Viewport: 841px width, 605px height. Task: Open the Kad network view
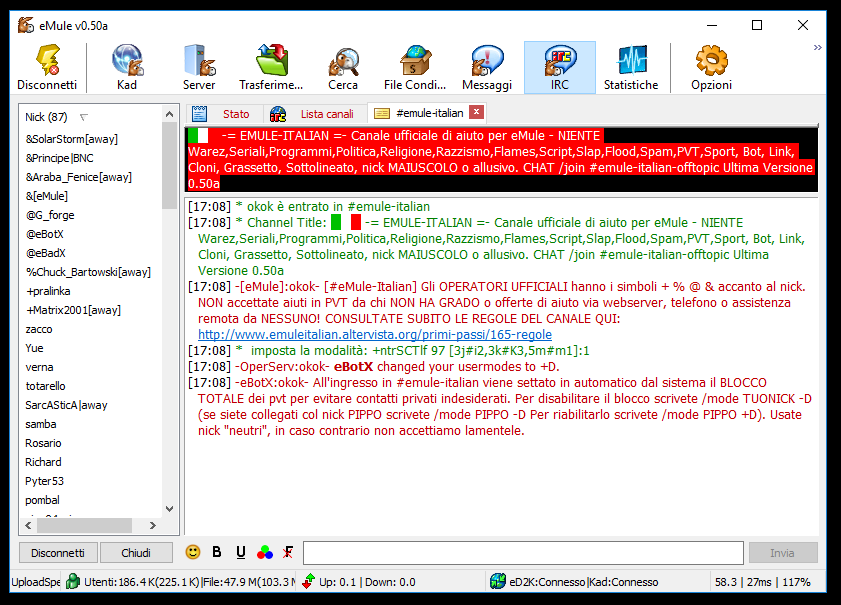(x=127, y=68)
